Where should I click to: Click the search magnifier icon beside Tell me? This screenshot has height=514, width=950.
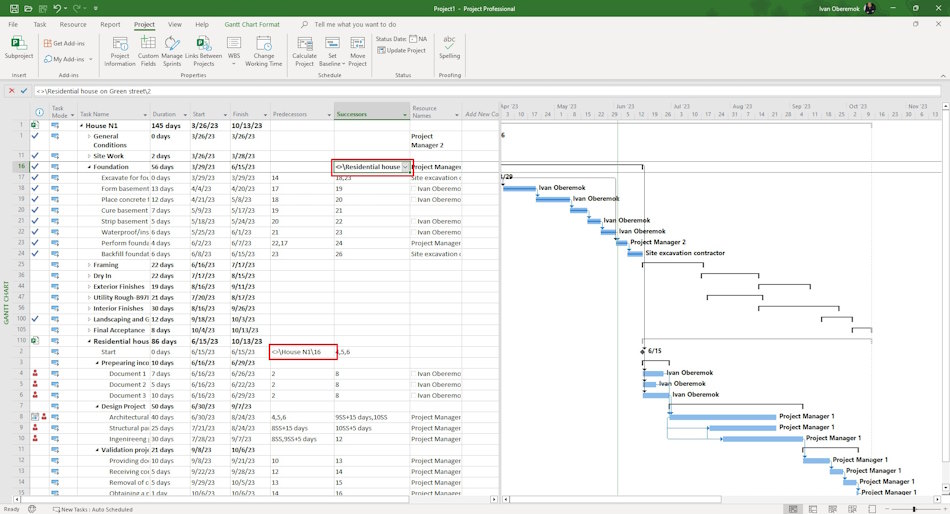coord(304,24)
